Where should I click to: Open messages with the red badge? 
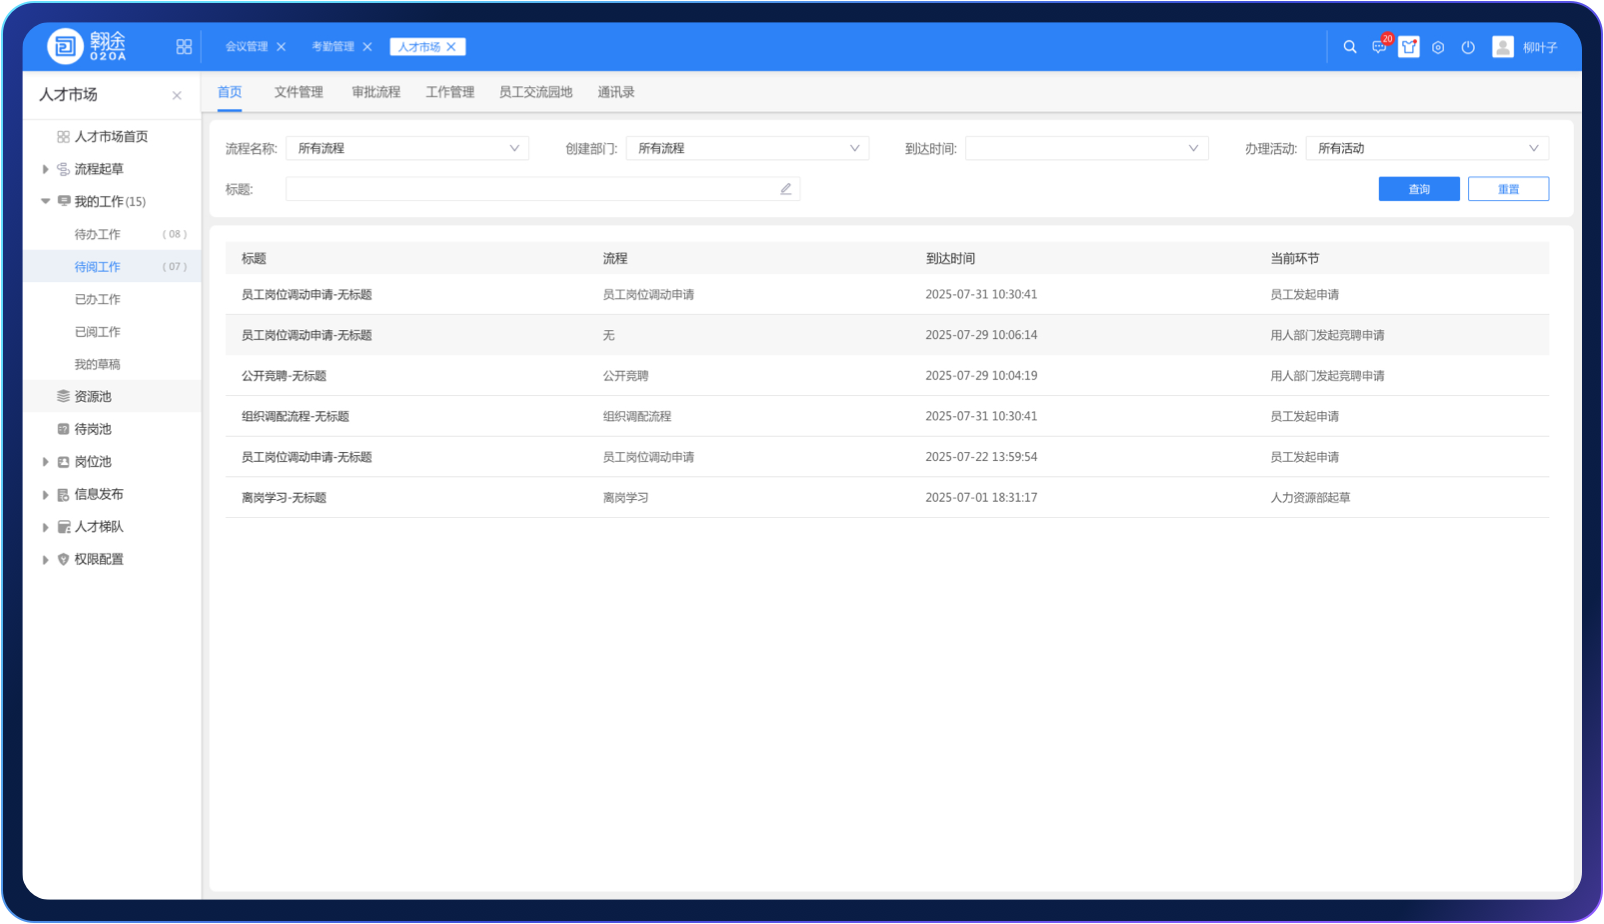pyautogui.click(x=1379, y=47)
